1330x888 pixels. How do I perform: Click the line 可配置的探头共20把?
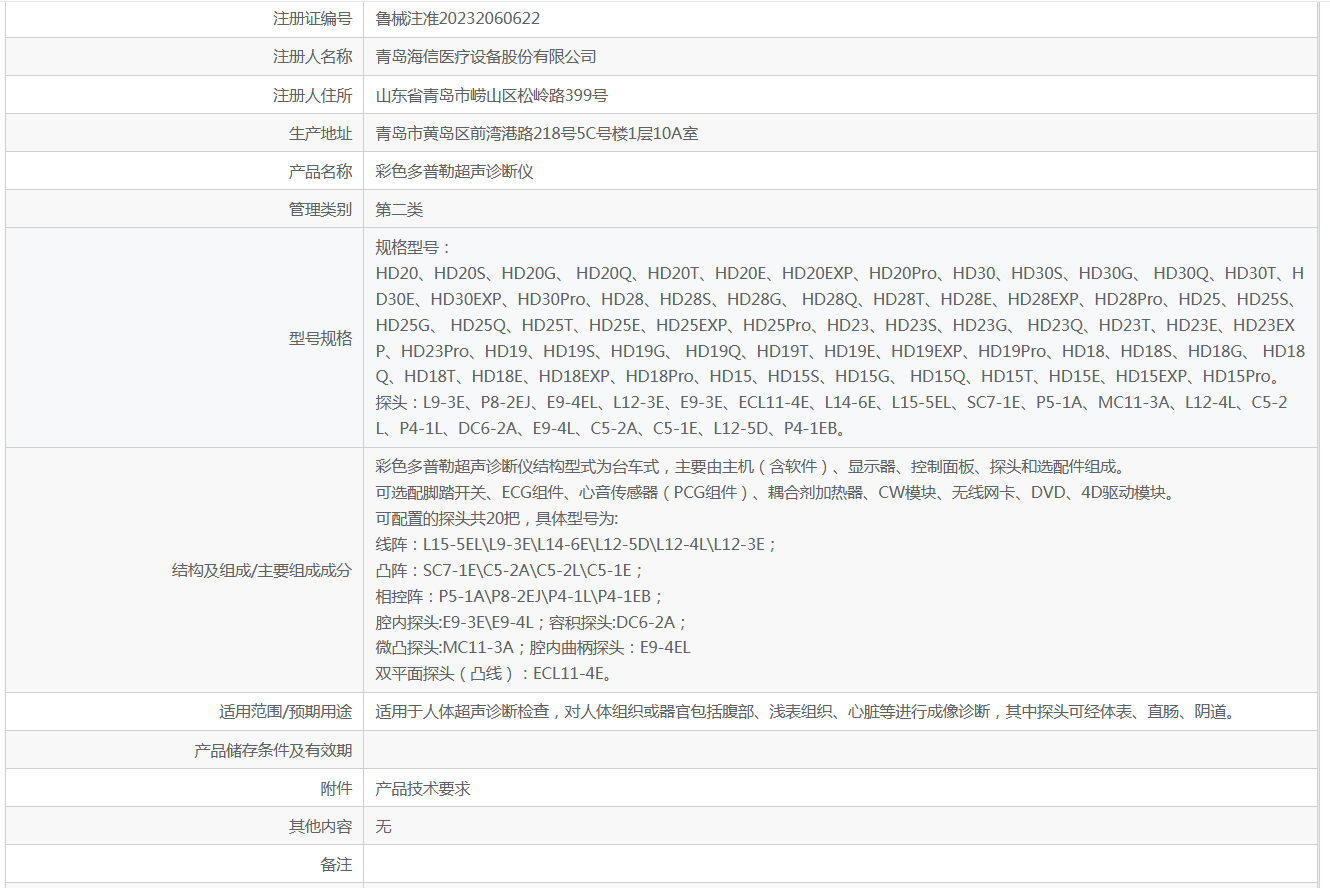[x=497, y=518]
